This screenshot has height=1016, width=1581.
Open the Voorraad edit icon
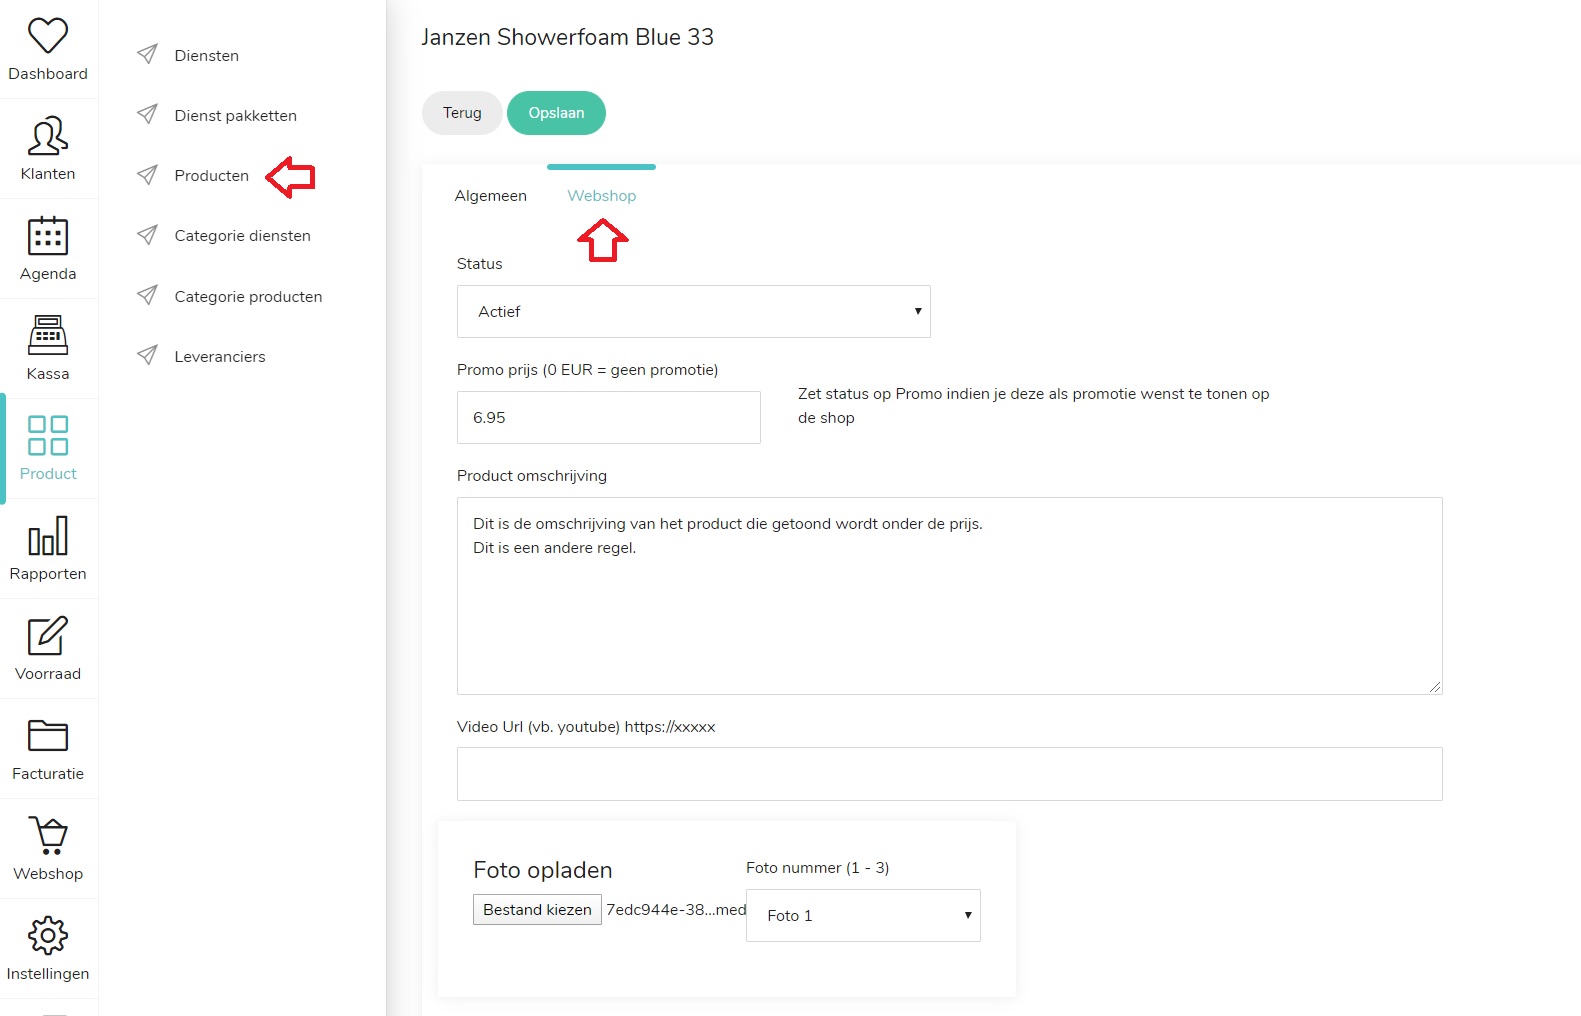(48, 635)
